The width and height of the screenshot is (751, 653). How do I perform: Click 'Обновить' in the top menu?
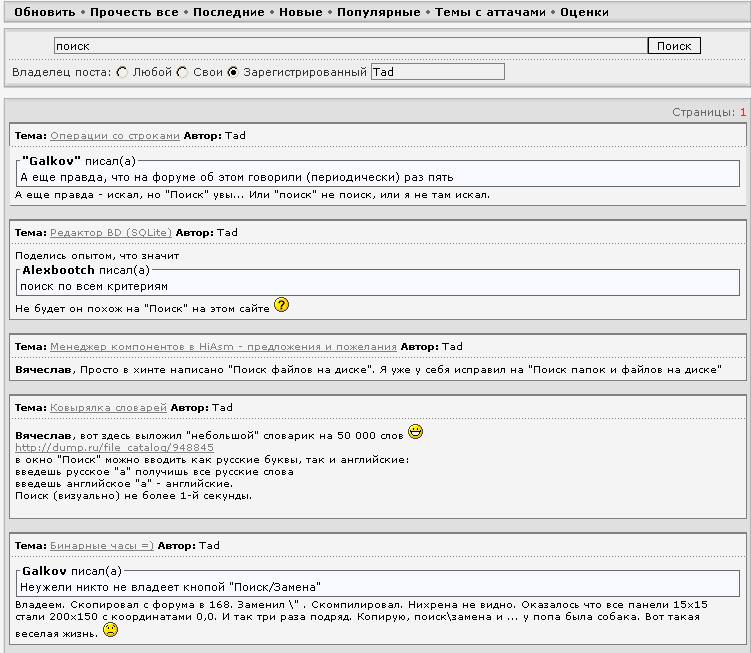(44, 12)
